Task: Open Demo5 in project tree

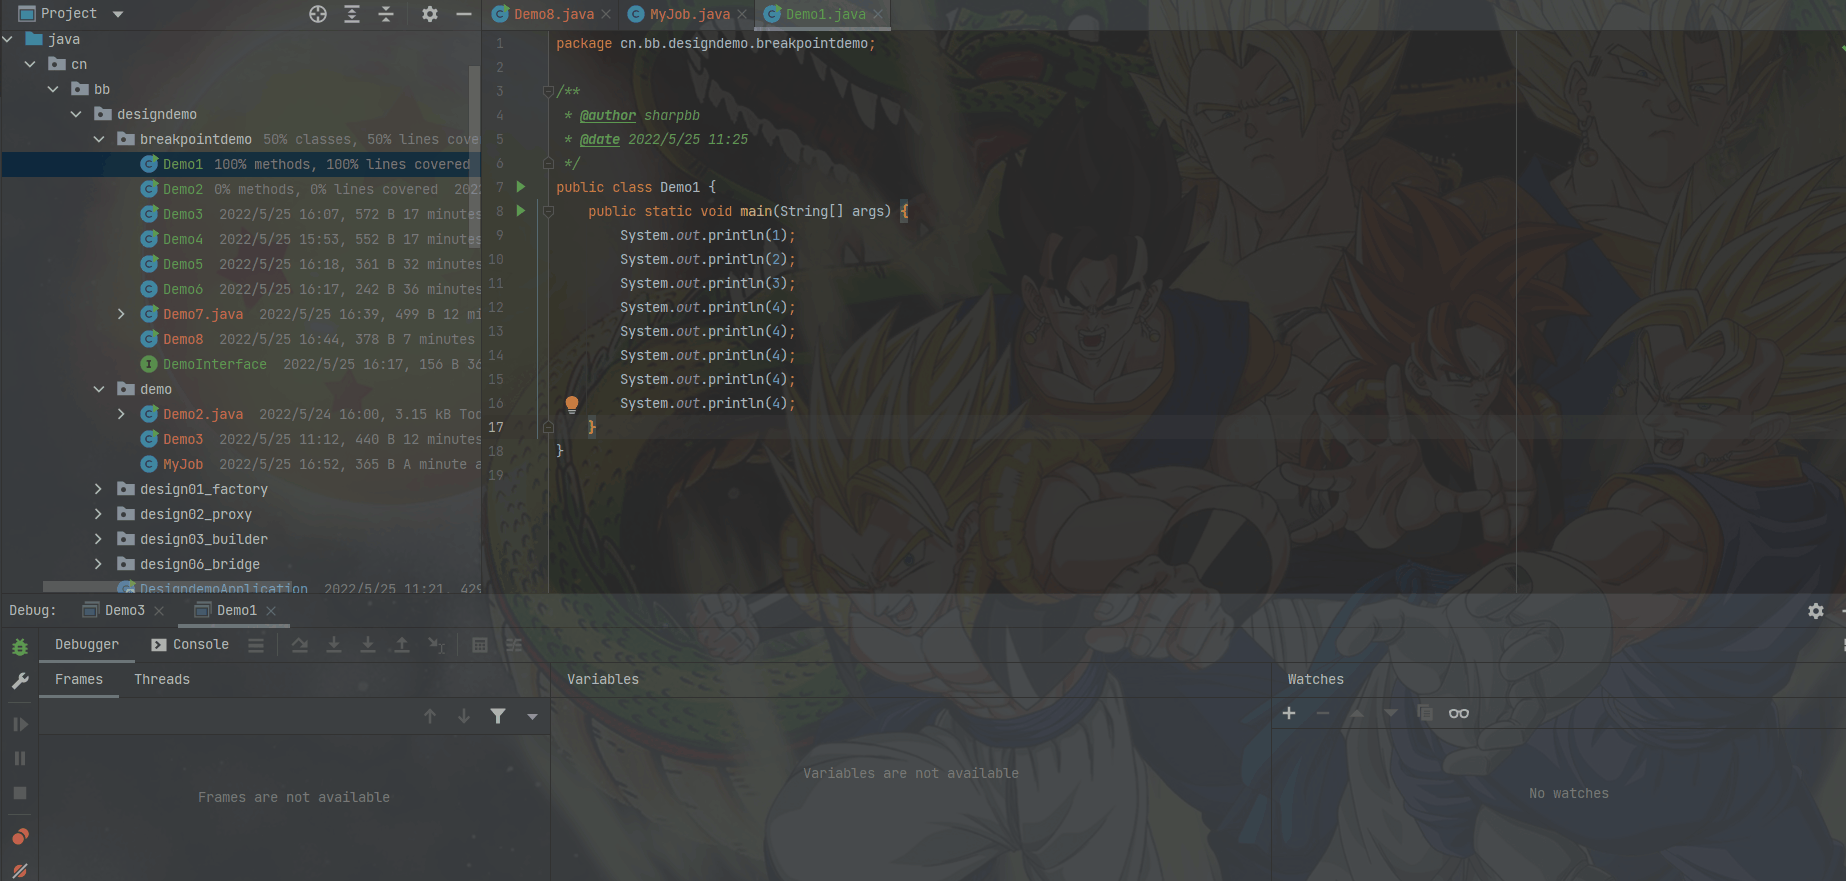Action: (x=183, y=264)
